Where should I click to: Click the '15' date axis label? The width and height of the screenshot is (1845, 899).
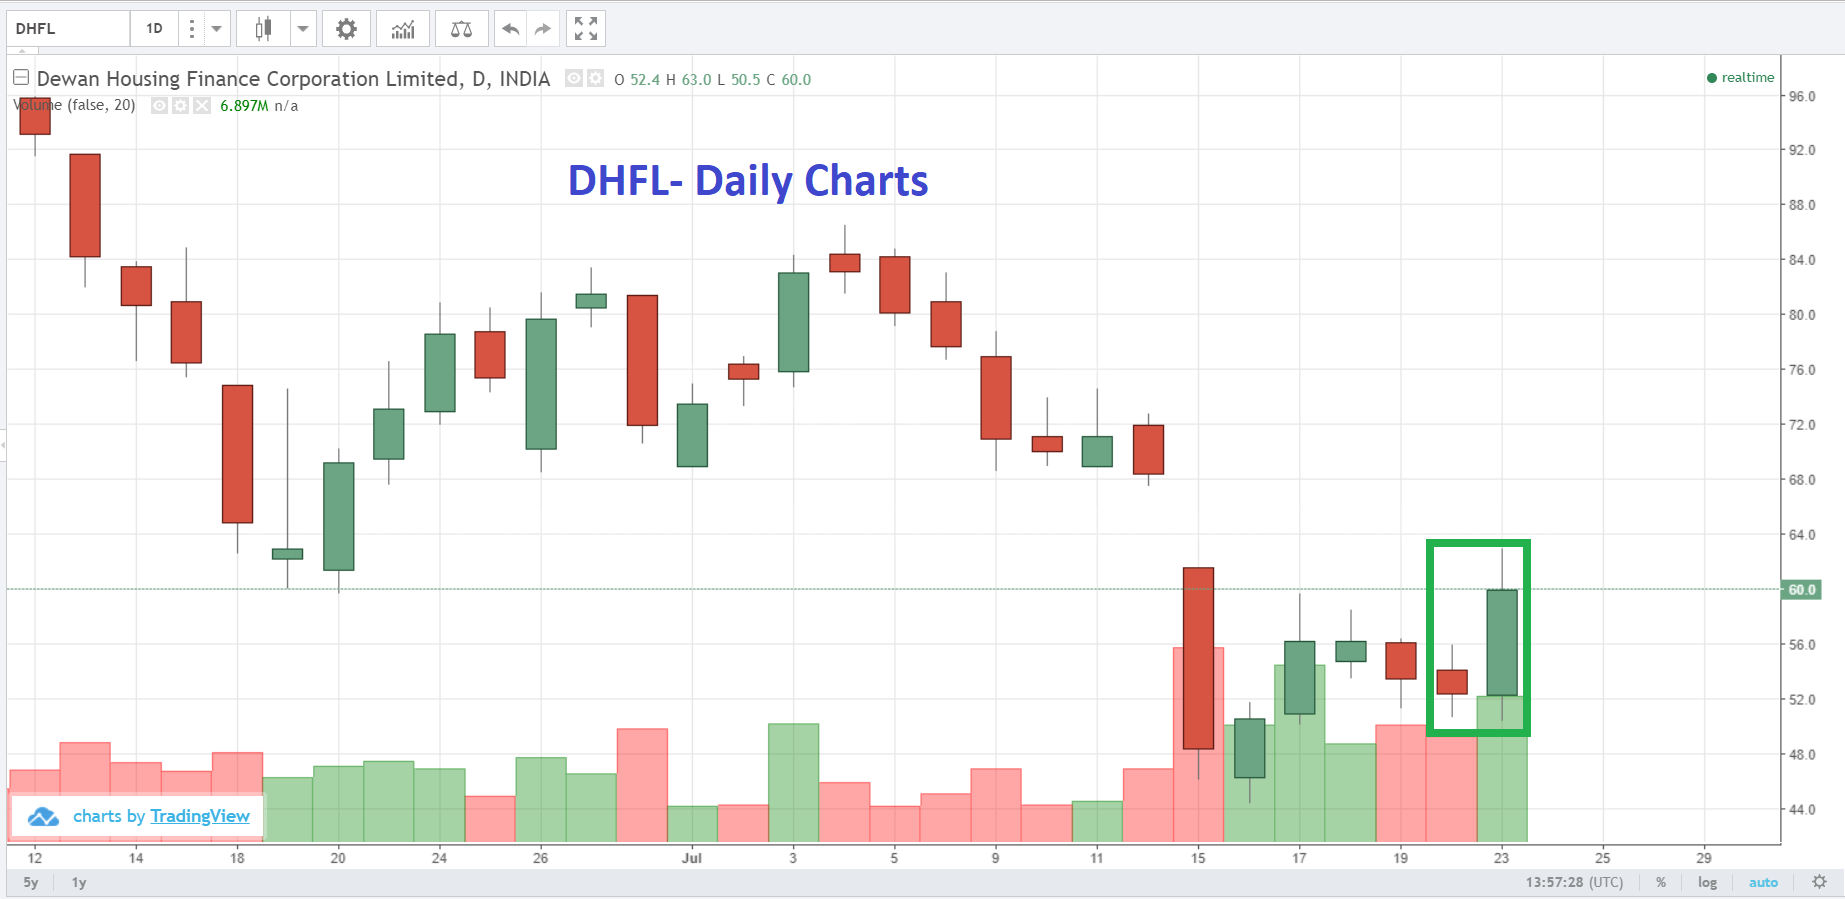tap(1198, 858)
